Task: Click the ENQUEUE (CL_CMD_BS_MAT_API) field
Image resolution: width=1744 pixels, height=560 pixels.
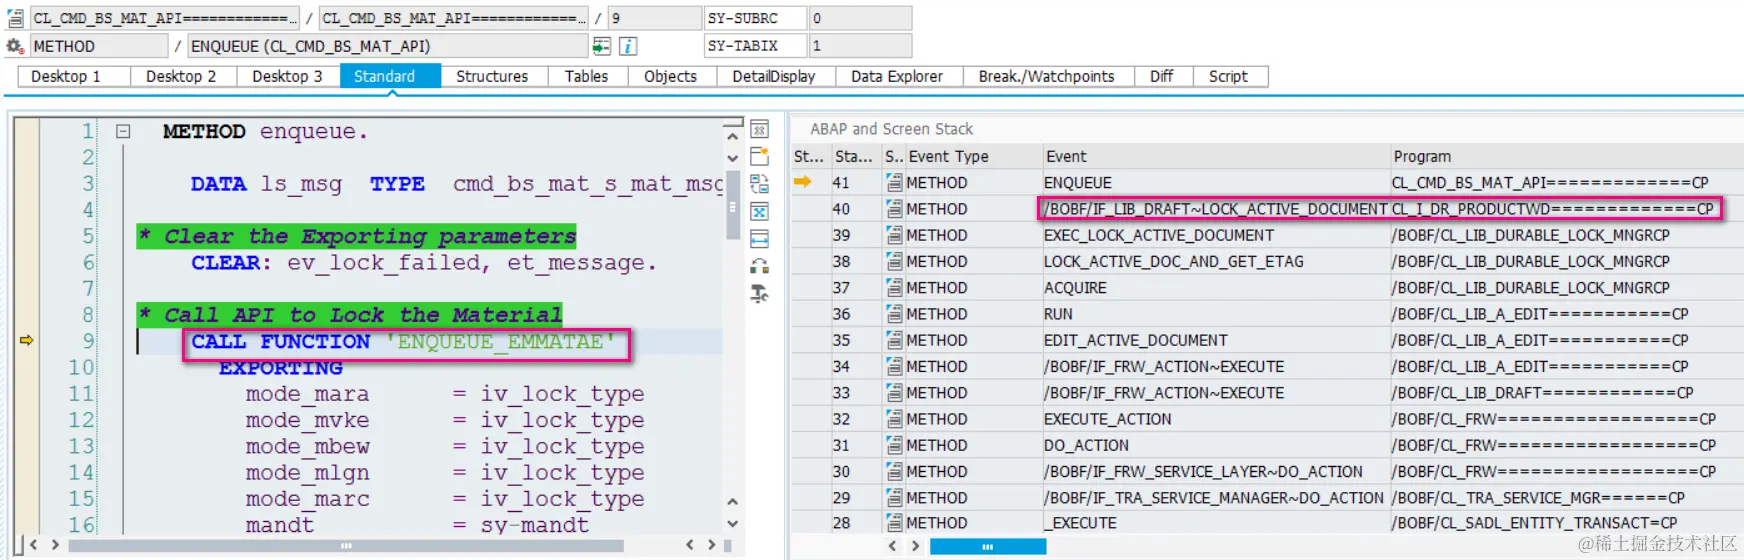Action: [388, 46]
